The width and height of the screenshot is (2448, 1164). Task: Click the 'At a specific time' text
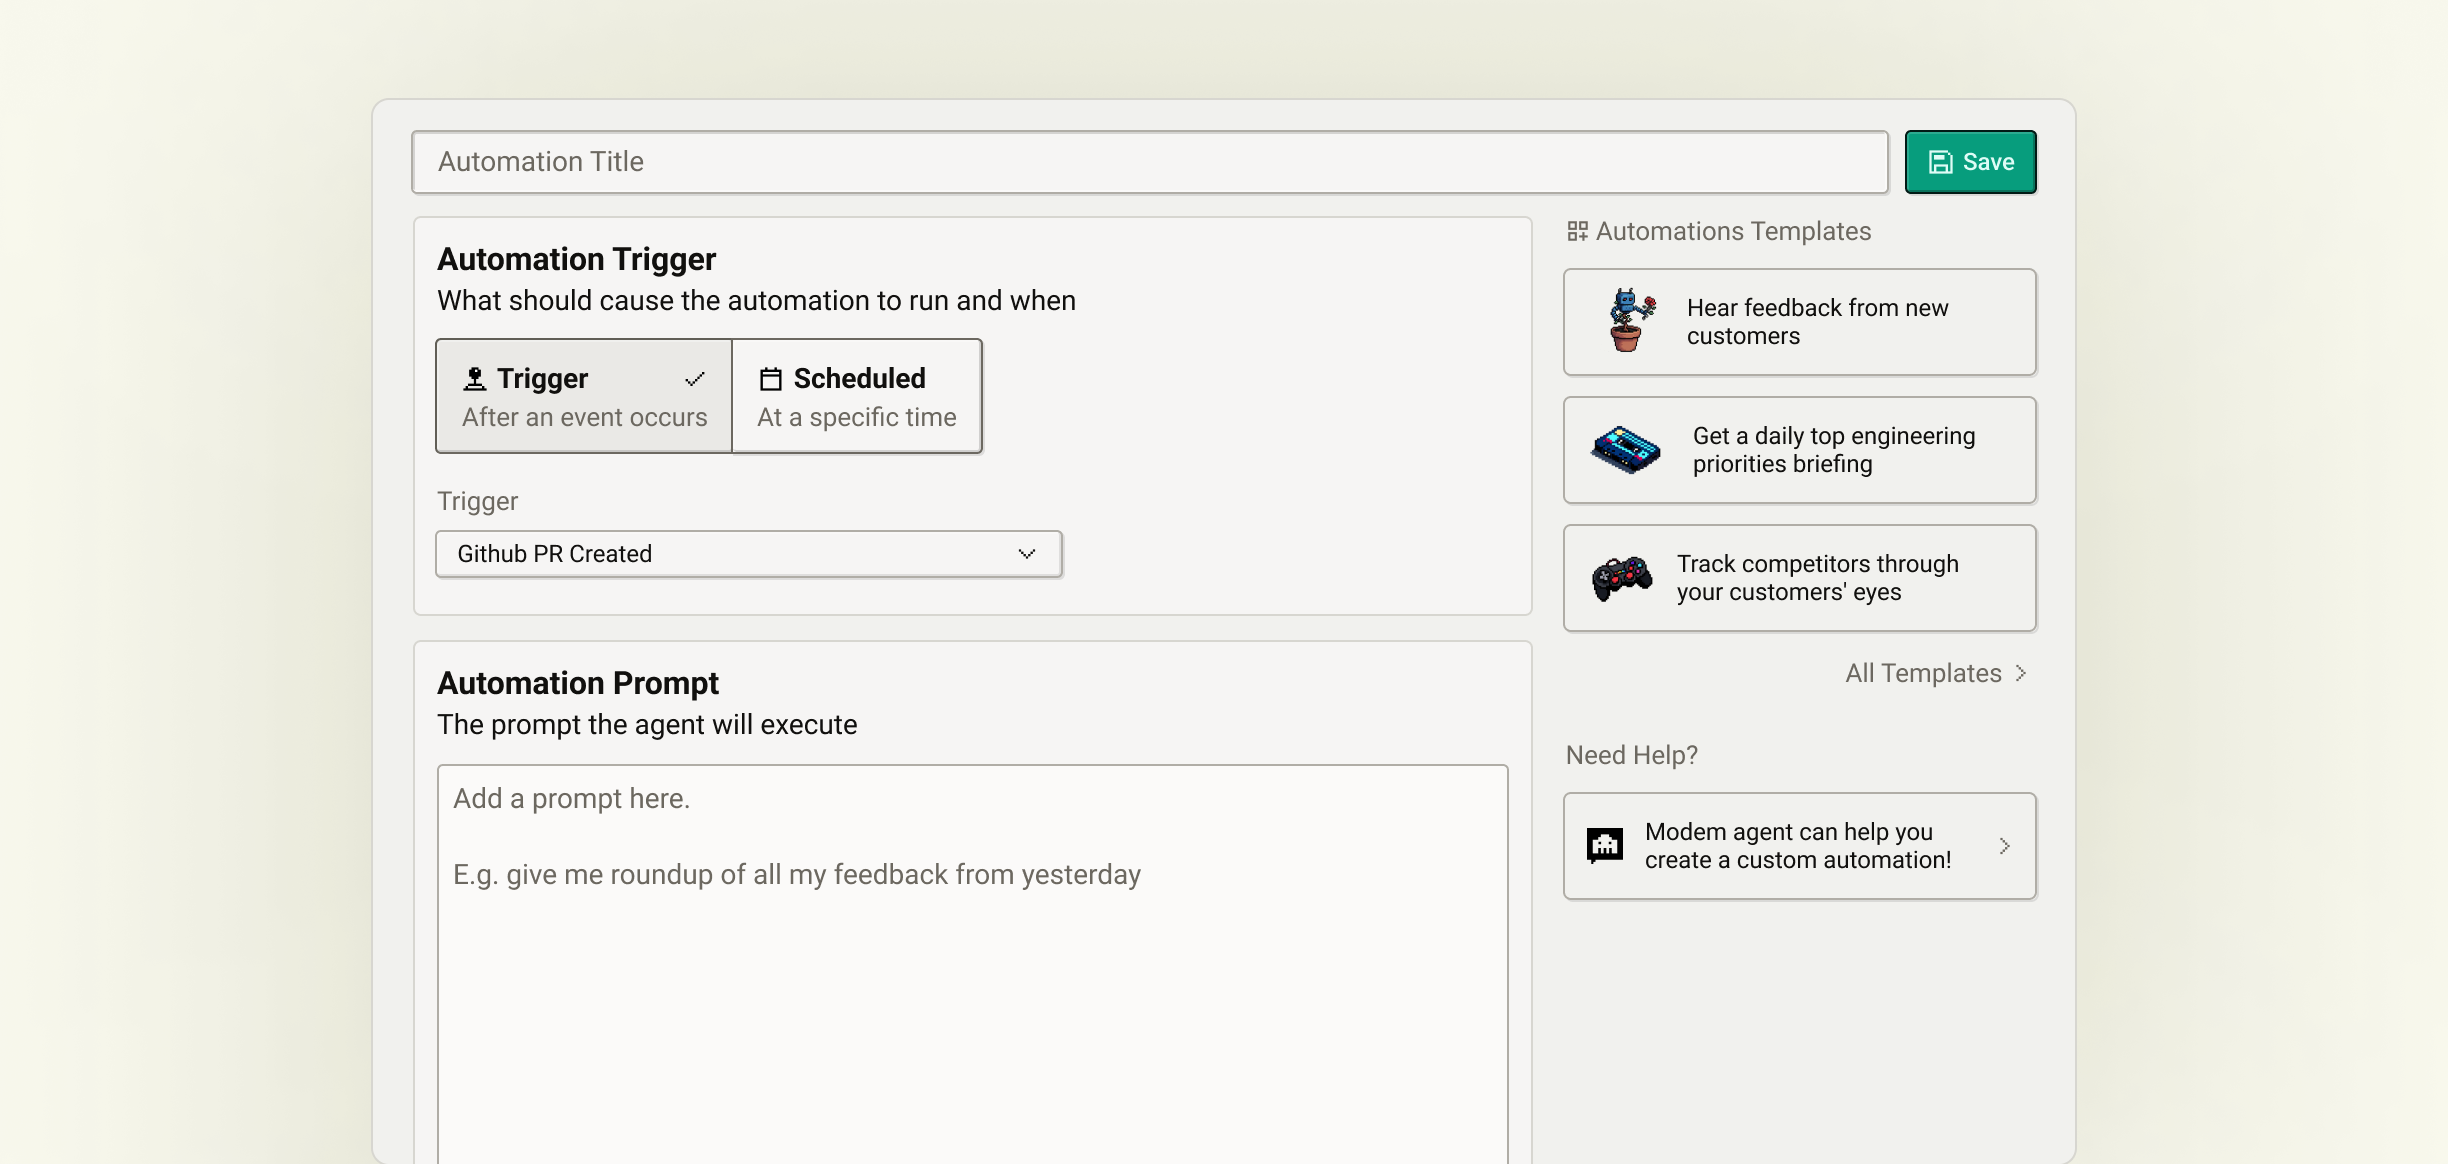857,417
